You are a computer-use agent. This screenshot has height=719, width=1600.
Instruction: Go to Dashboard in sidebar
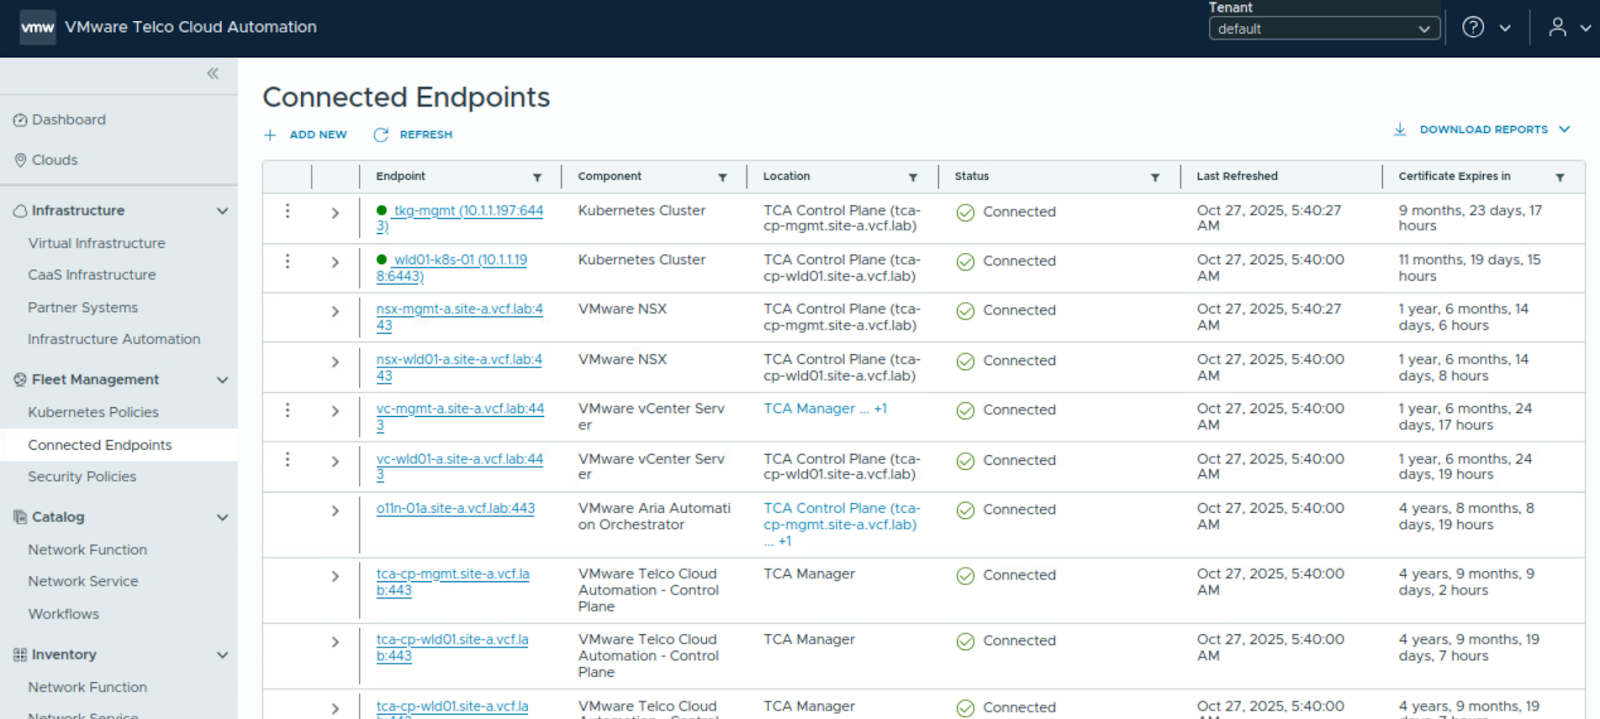[x=68, y=120]
